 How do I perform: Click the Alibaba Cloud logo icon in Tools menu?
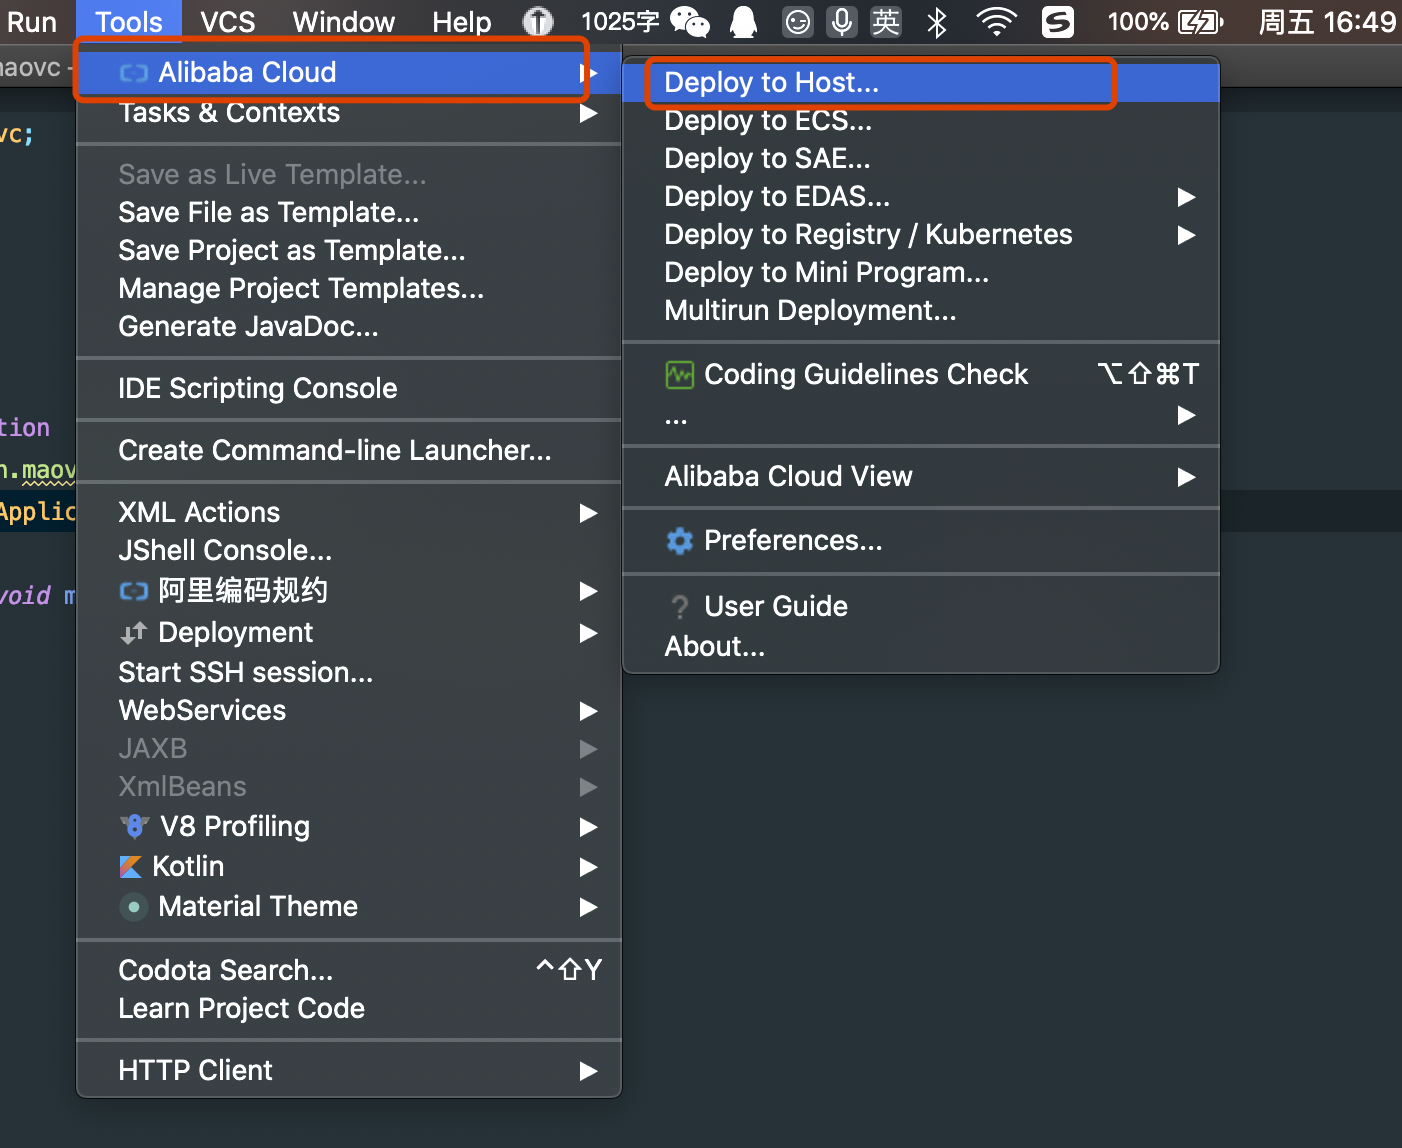(134, 73)
